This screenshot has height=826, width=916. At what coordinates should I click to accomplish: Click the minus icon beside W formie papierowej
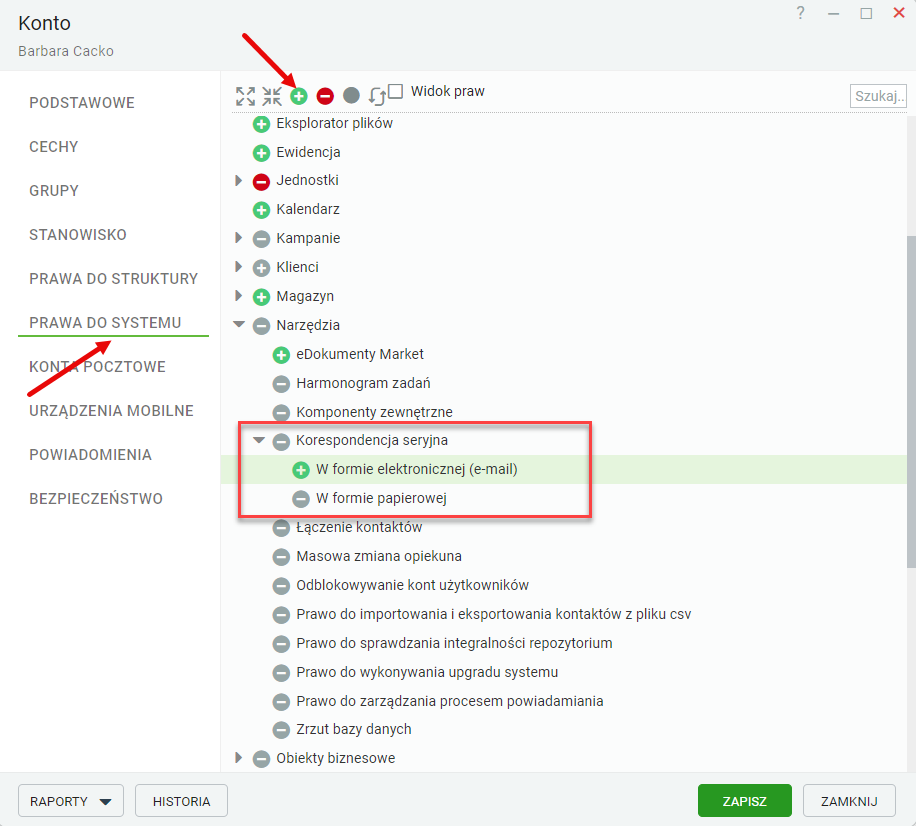click(301, 499)
